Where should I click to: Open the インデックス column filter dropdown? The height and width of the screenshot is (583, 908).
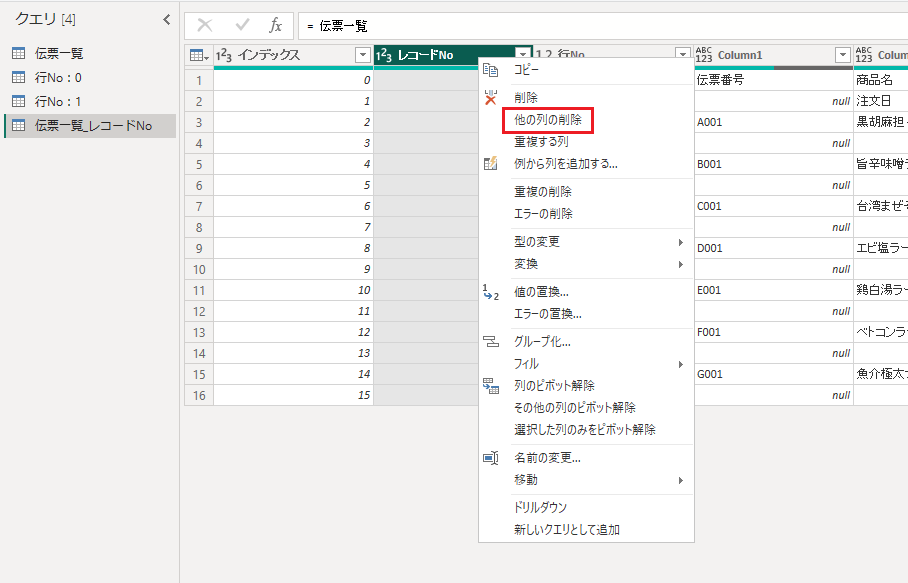click(362, 56)
